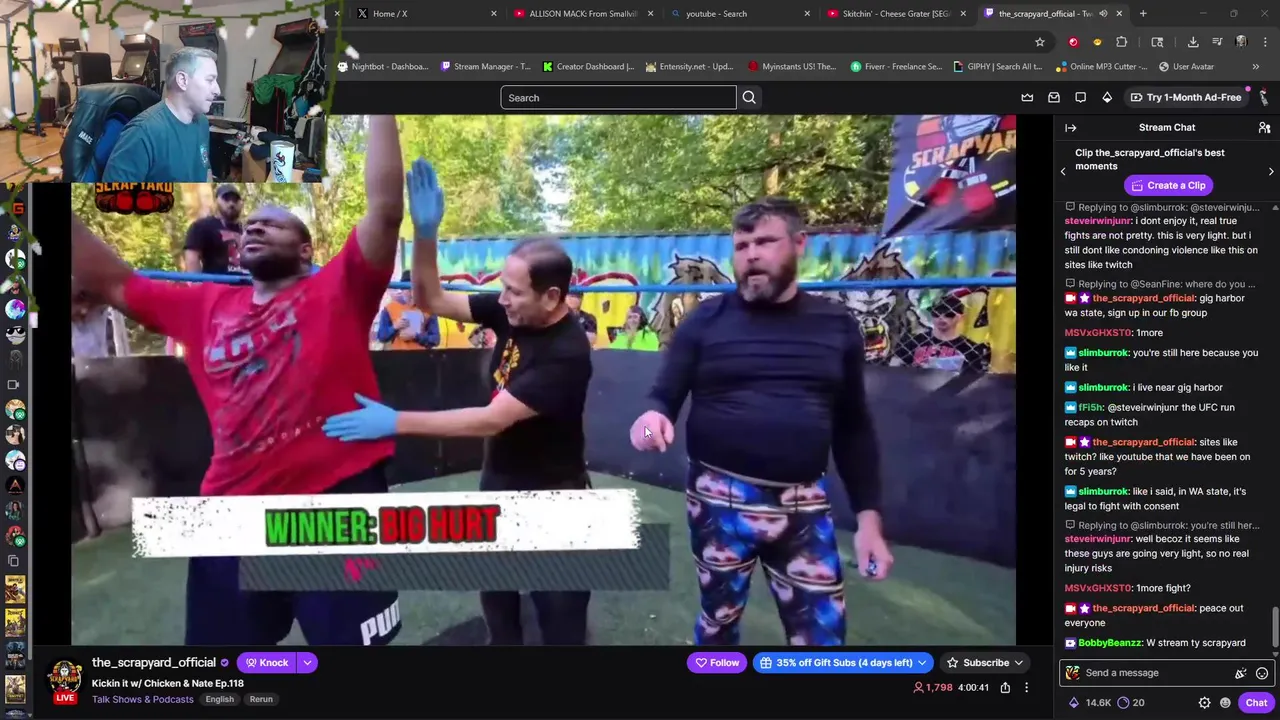Screen dimensions: 1280x720
Task: Go to previous chat highlight with left chevron
Action: click(x=1063, y=171)
